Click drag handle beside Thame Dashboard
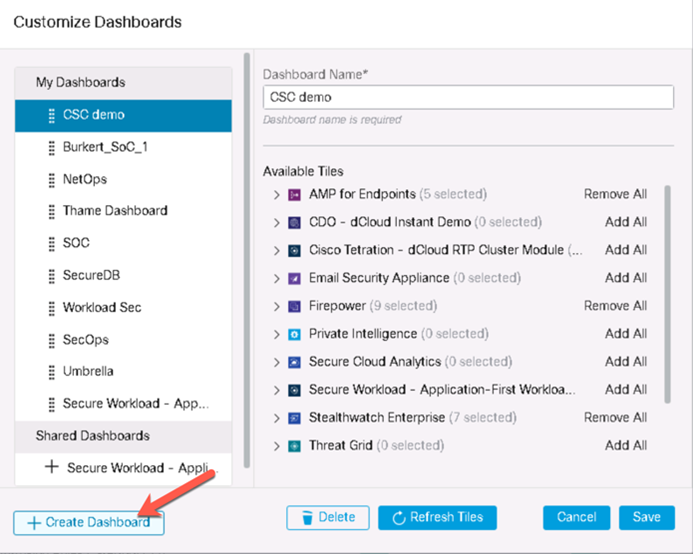Screen dimensions: 693x554 (x=52, y=211)
